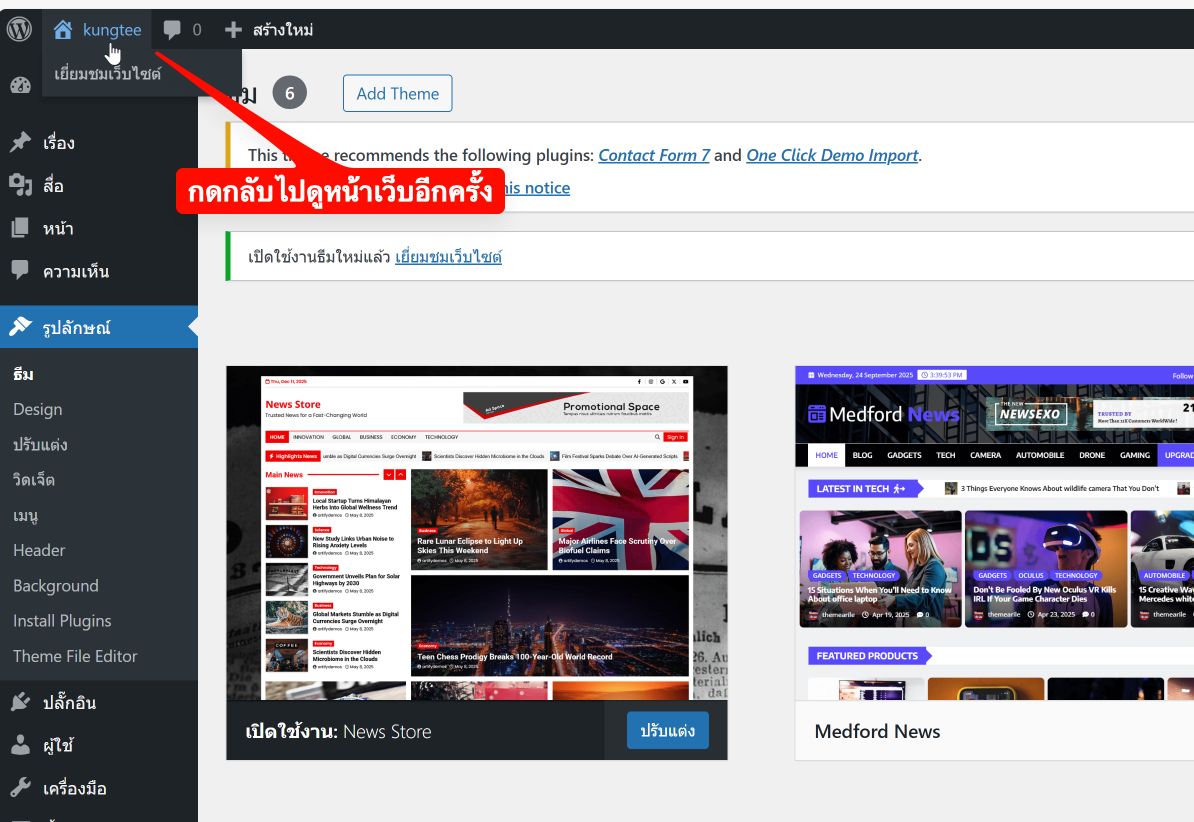Select the Medford News theme thumbnail

(994, 532)
